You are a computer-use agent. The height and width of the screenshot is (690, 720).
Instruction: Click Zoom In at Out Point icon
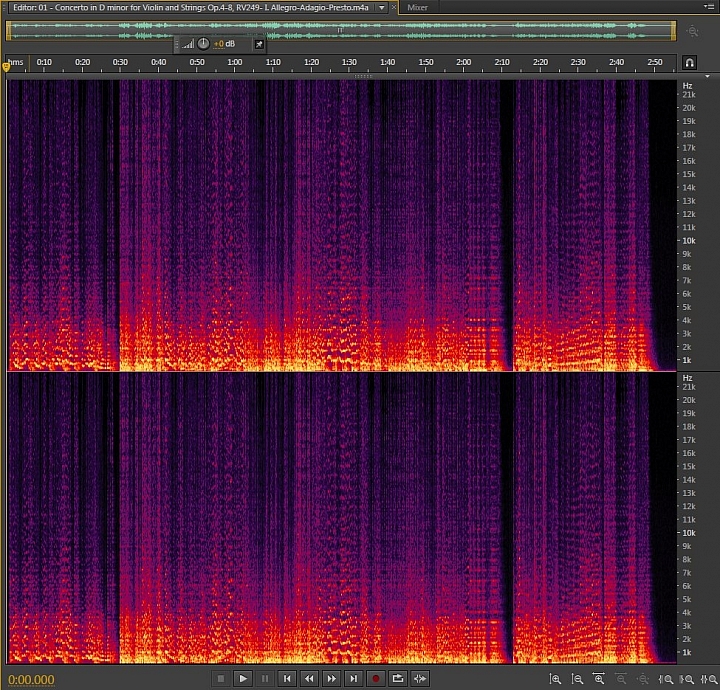pos(687,679)
